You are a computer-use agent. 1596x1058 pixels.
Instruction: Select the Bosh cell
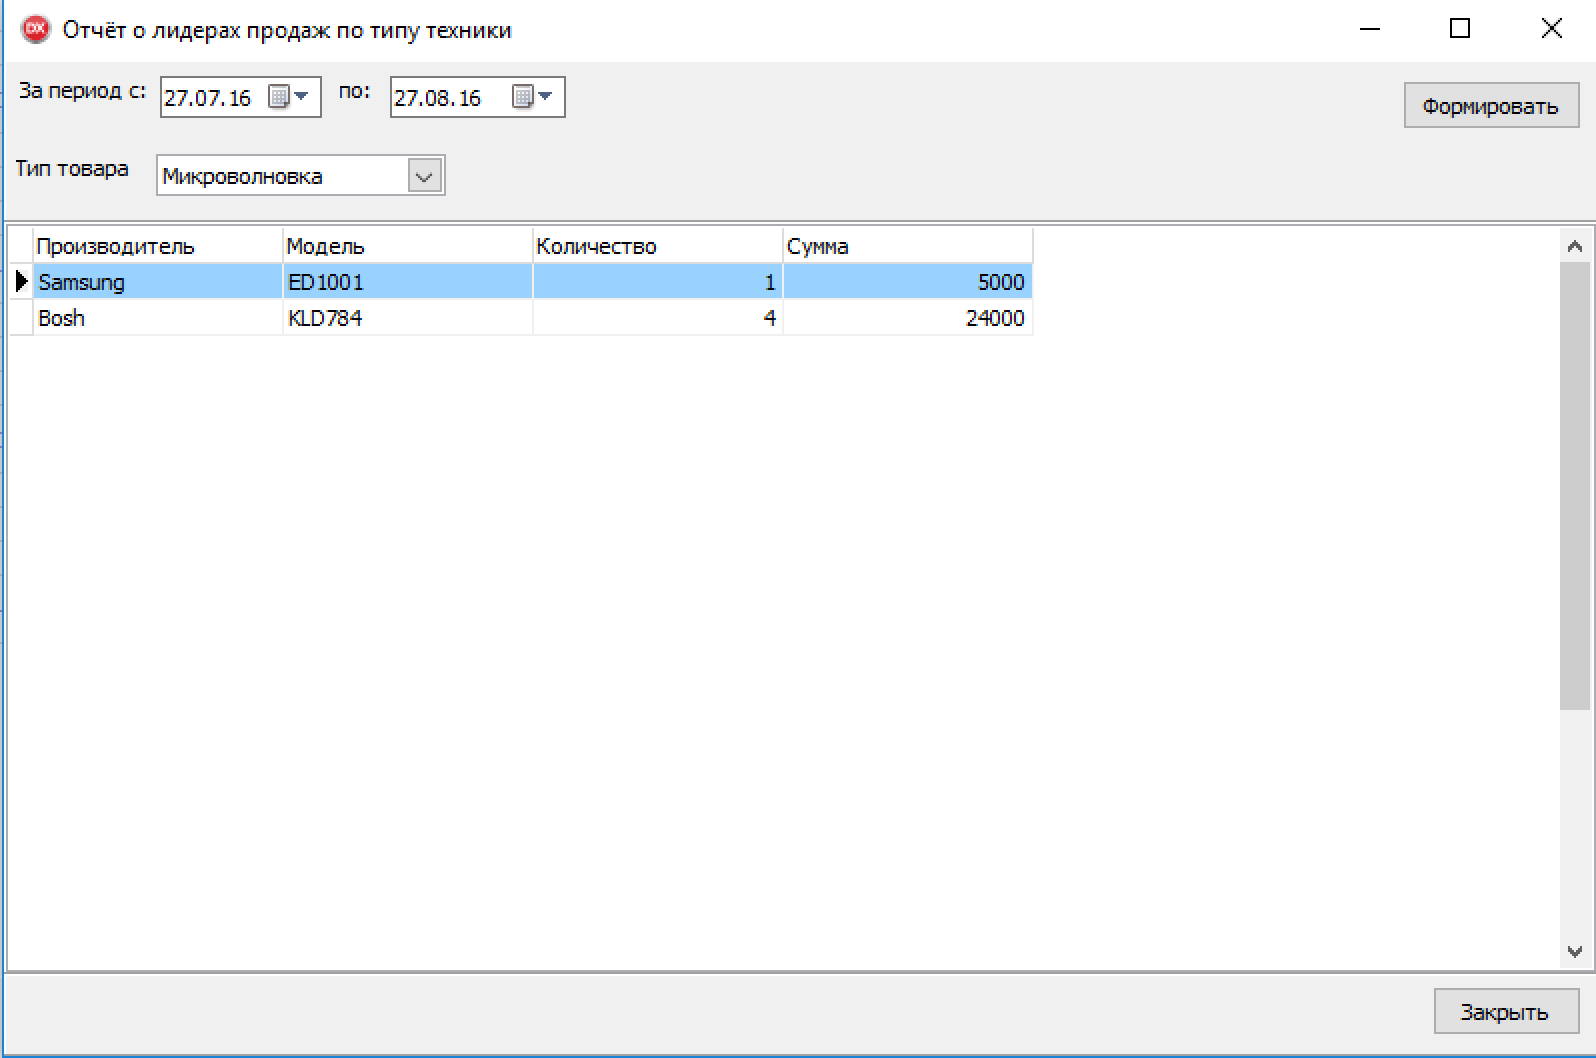click(x=158, y=318)
